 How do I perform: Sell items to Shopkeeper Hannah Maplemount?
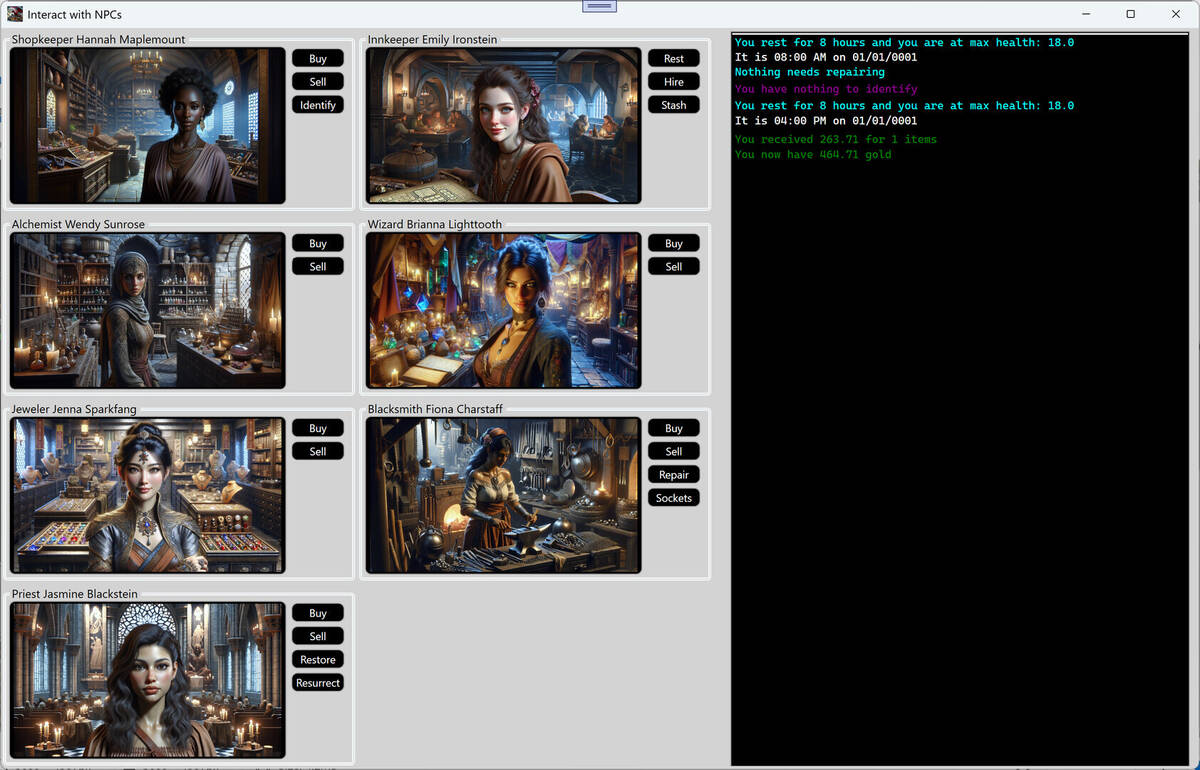(318, 81)
